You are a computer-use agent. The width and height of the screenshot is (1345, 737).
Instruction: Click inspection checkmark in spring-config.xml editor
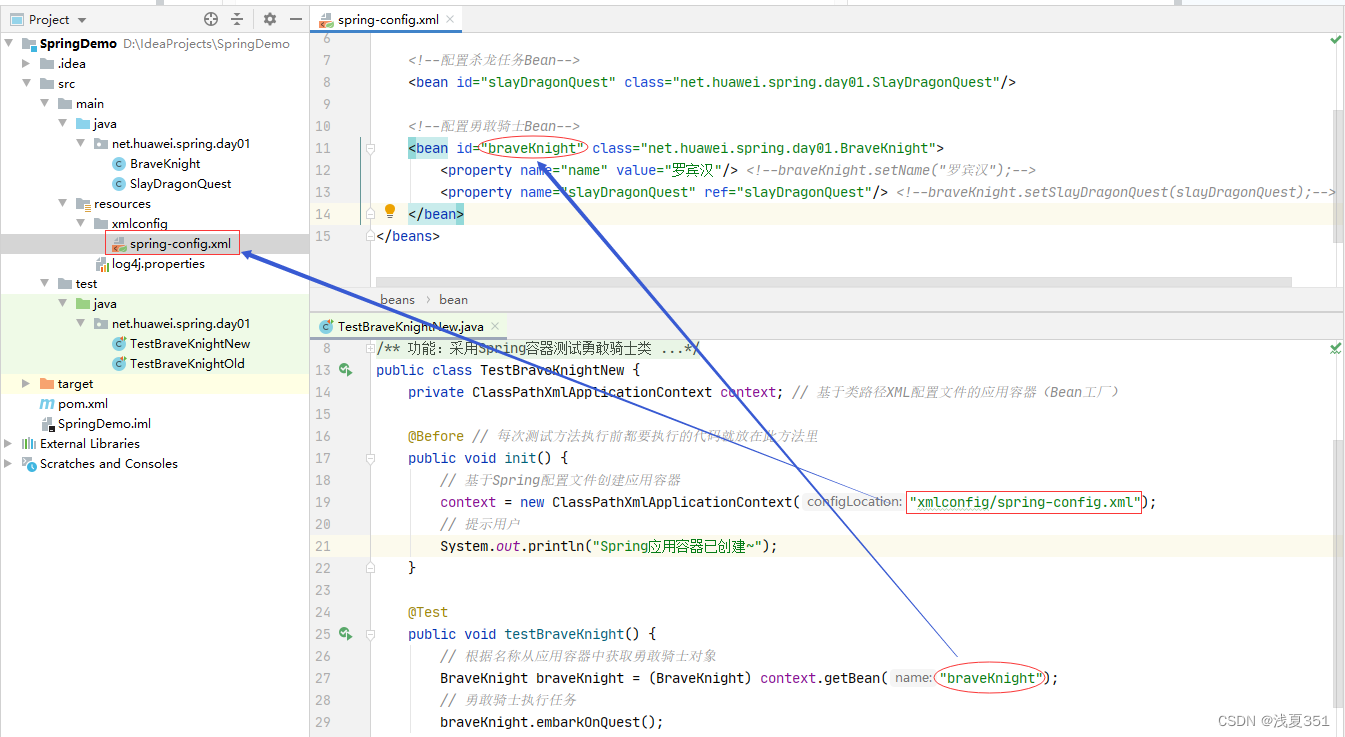pos(1335,40)
